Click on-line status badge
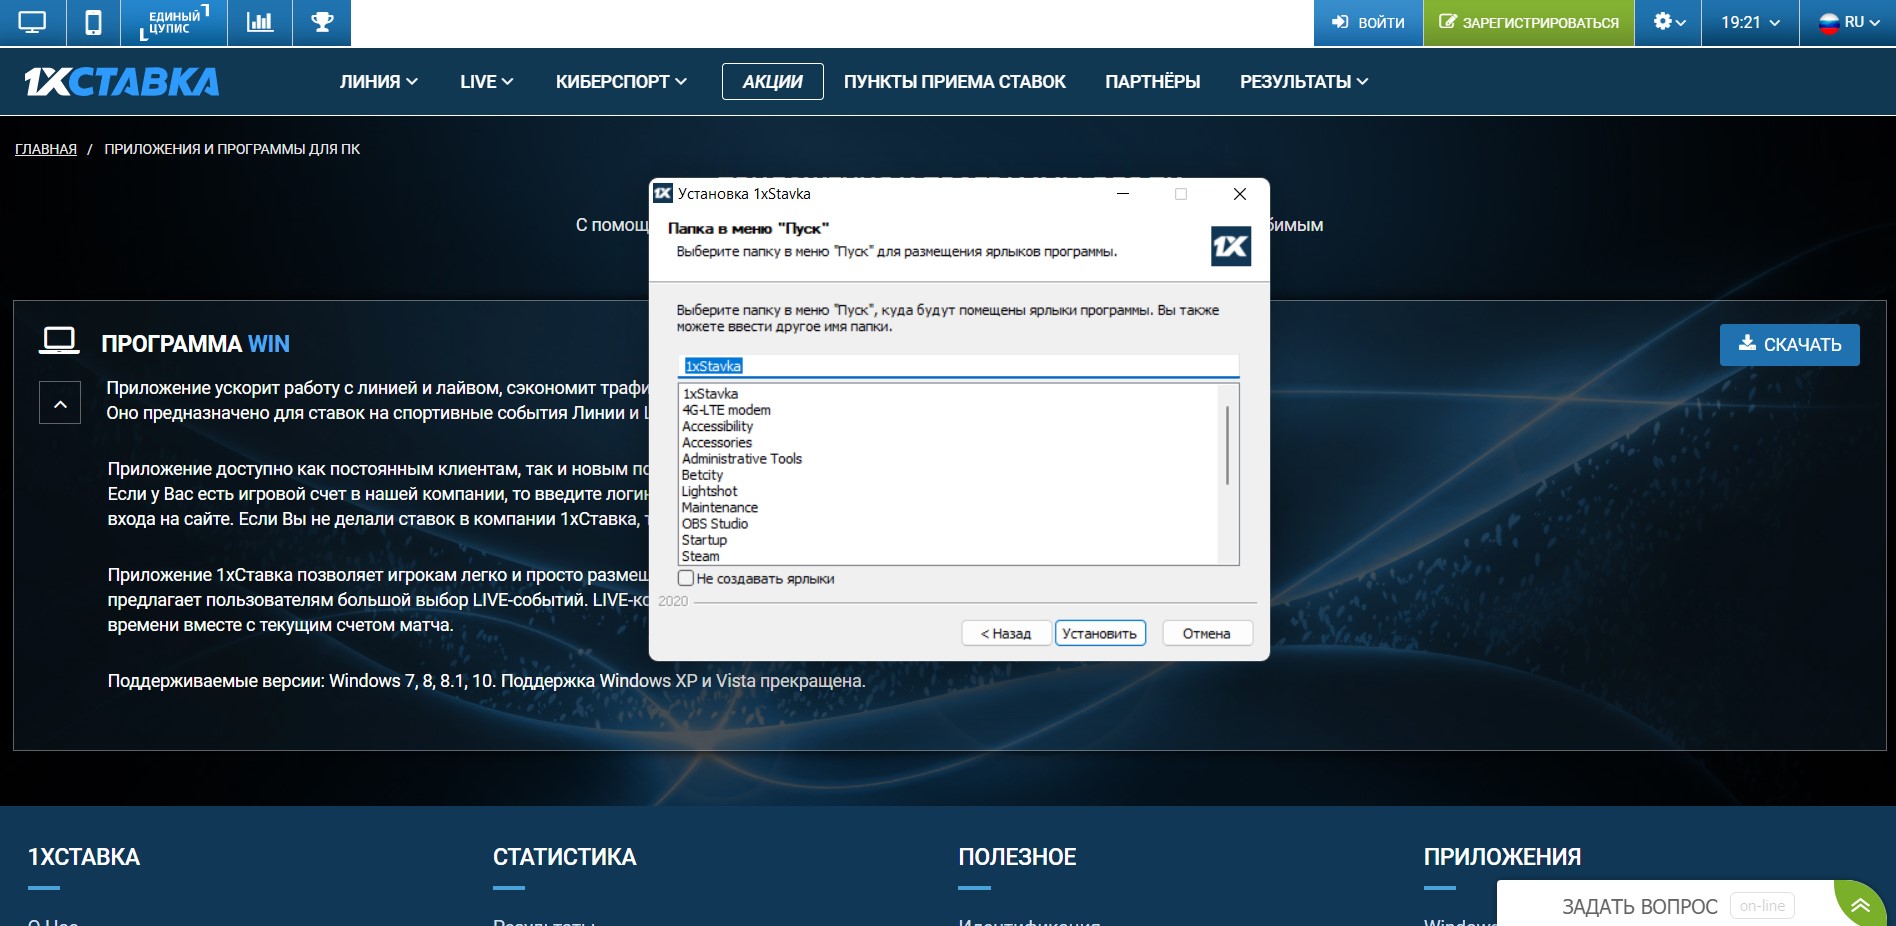This screenshot has height=926, width=1896. 1762,906
